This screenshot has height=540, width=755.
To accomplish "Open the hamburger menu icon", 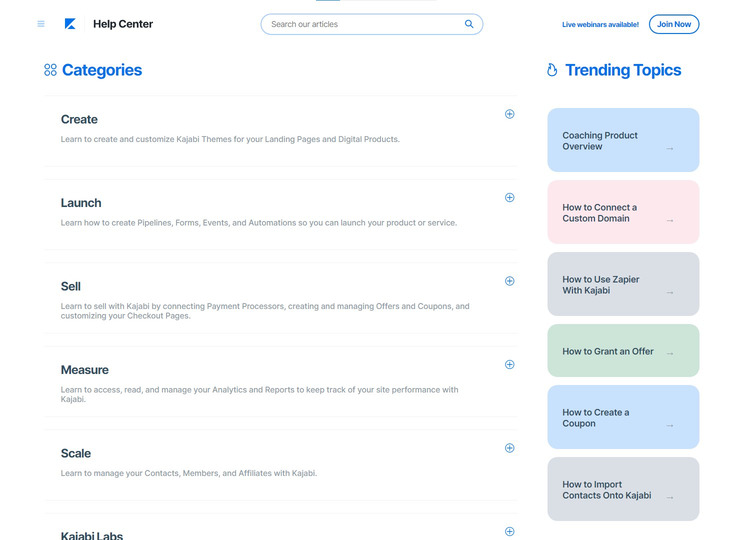I will pyautogui.click(x=41, y=24).
